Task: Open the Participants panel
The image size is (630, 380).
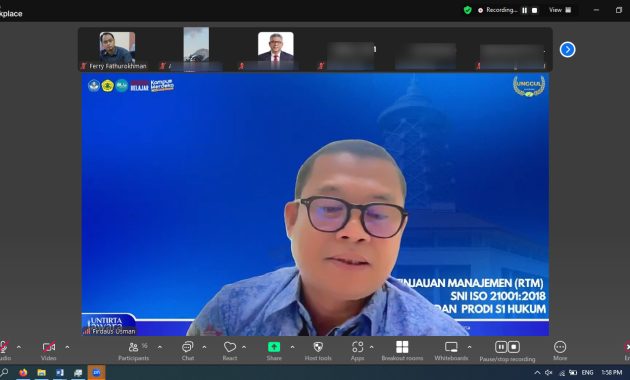Action: tap(134, 351)
